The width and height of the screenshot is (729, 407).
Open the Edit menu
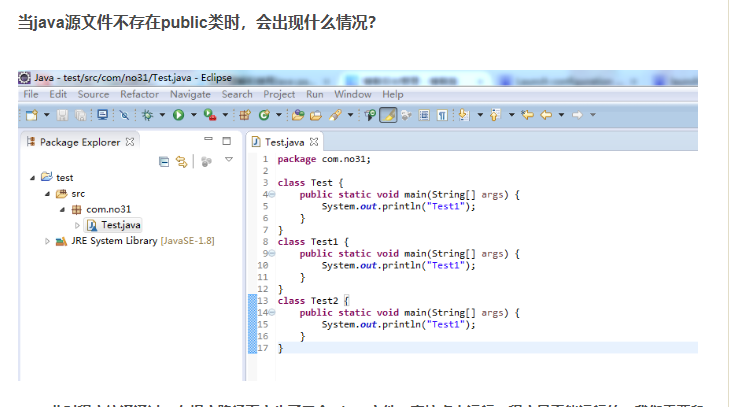click(58, 94)
